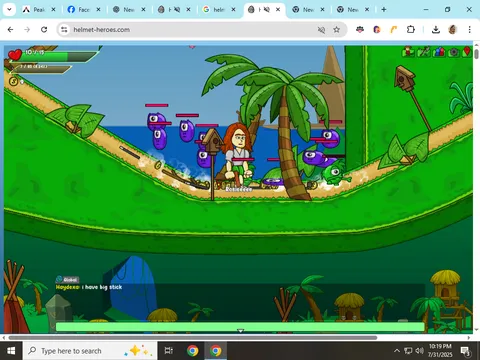Bookmark this page with the star icon
480x360 pixels.
click(336, 30)
